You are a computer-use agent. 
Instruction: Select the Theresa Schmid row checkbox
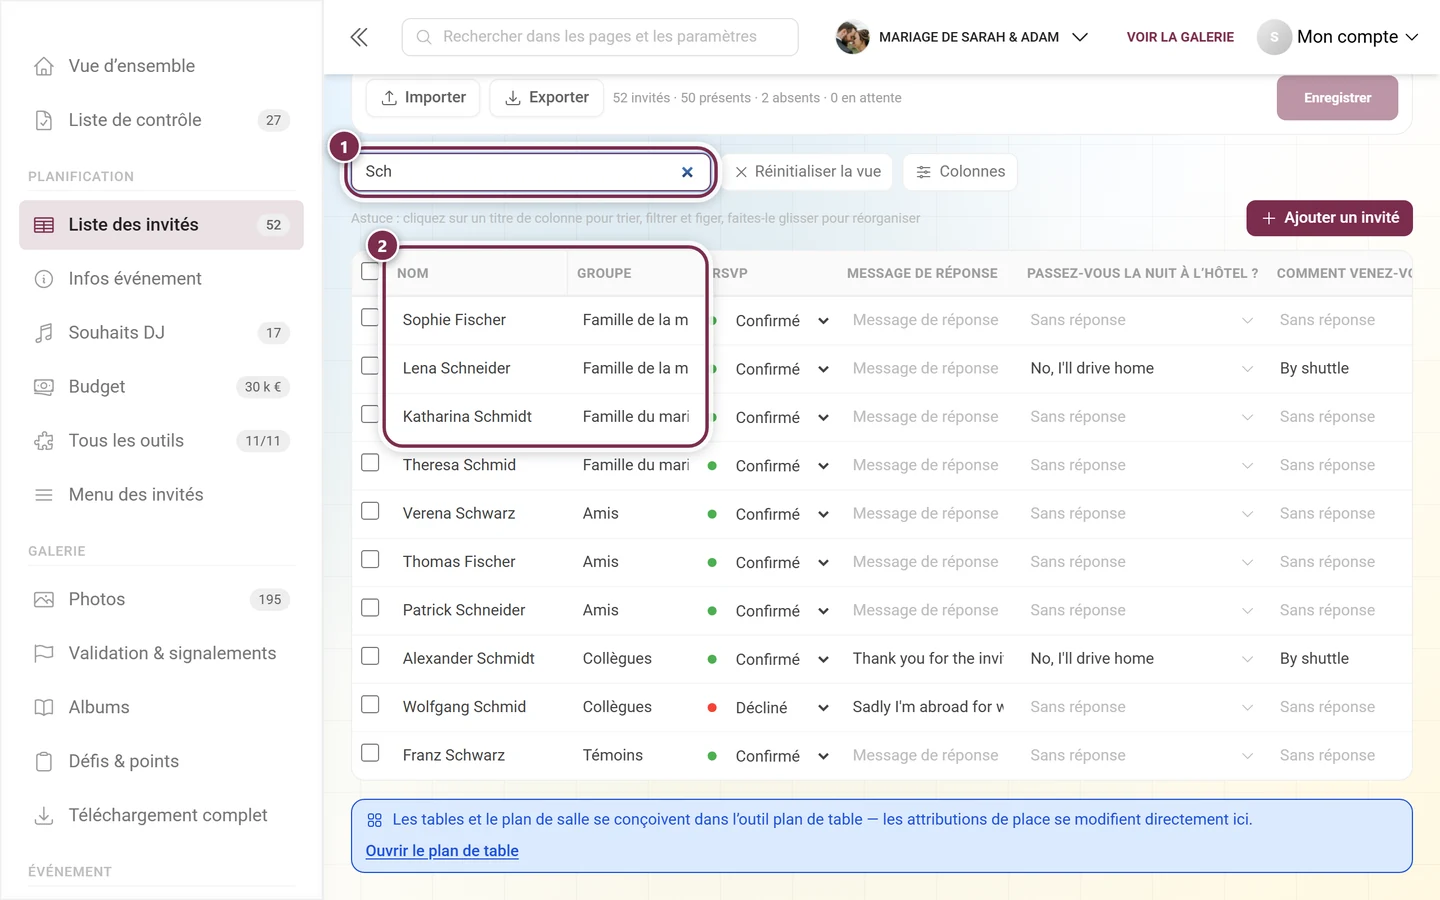click(370, 463)
